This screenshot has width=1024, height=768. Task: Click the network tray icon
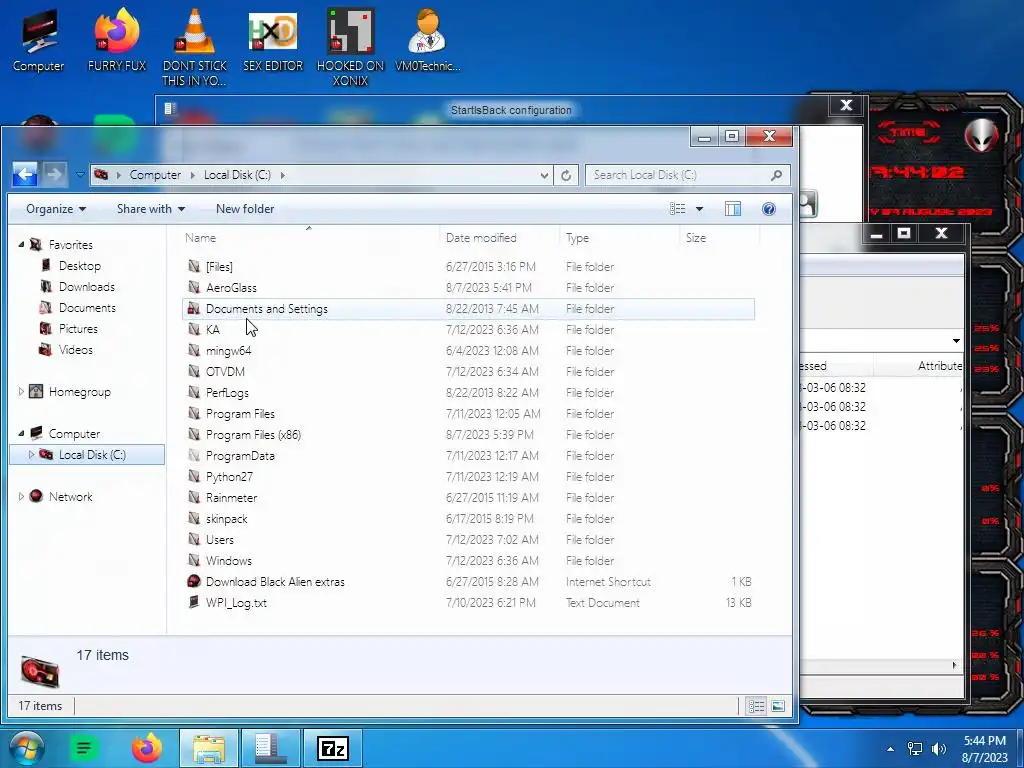914,749
